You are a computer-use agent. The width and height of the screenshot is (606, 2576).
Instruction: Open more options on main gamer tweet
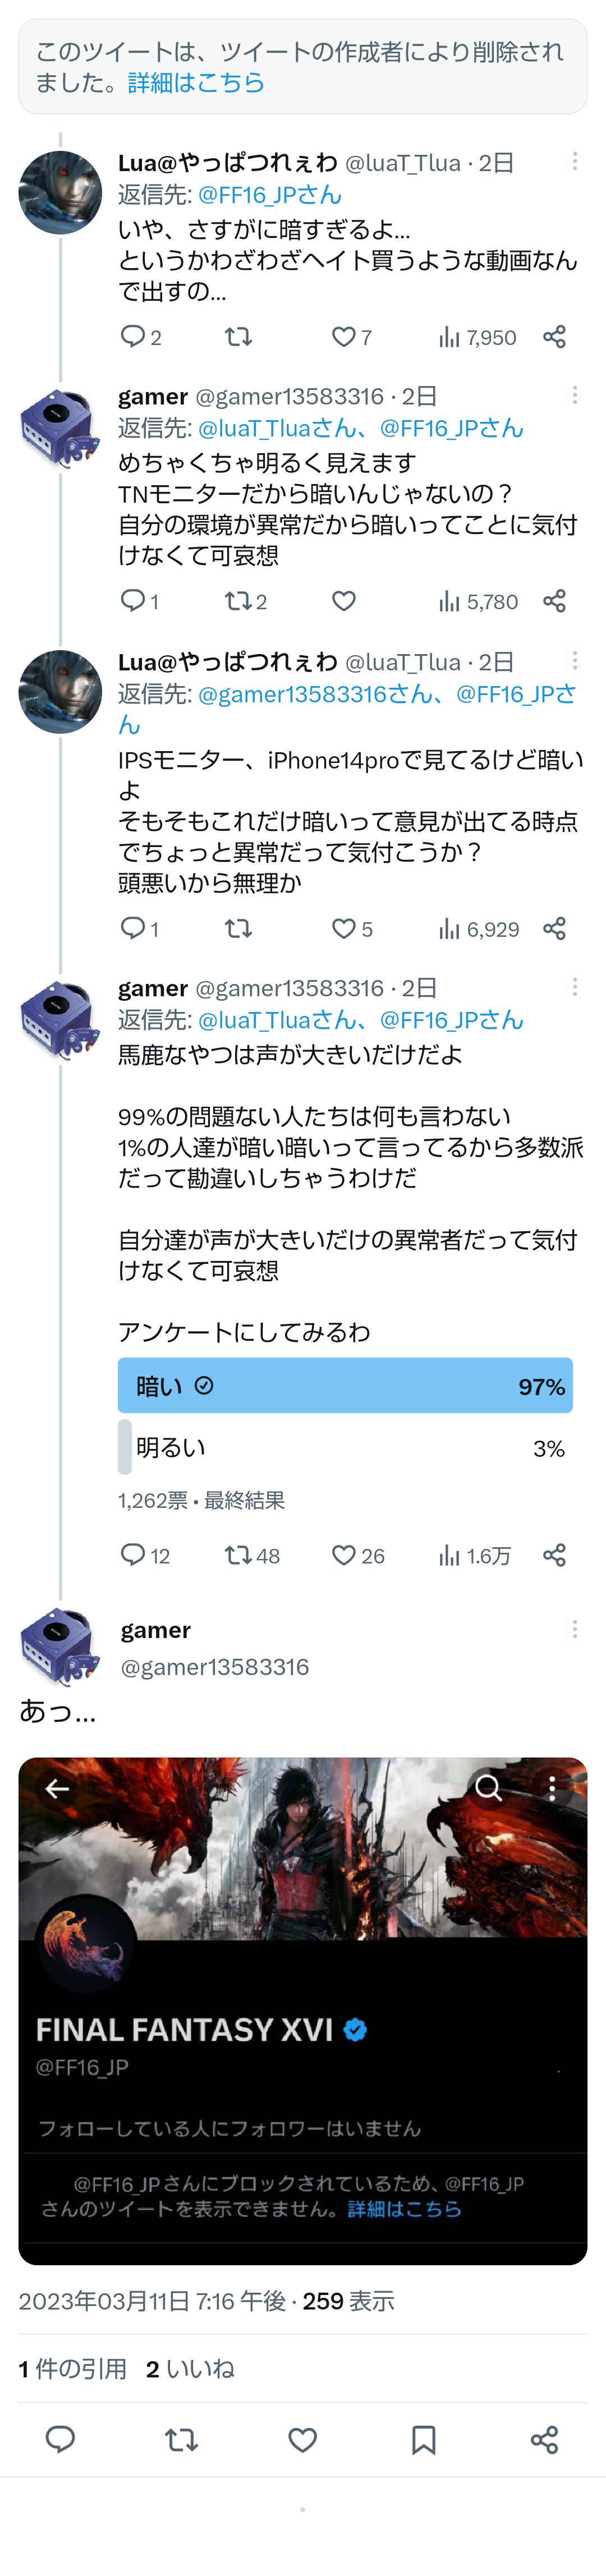click(x=574, y=1630)
